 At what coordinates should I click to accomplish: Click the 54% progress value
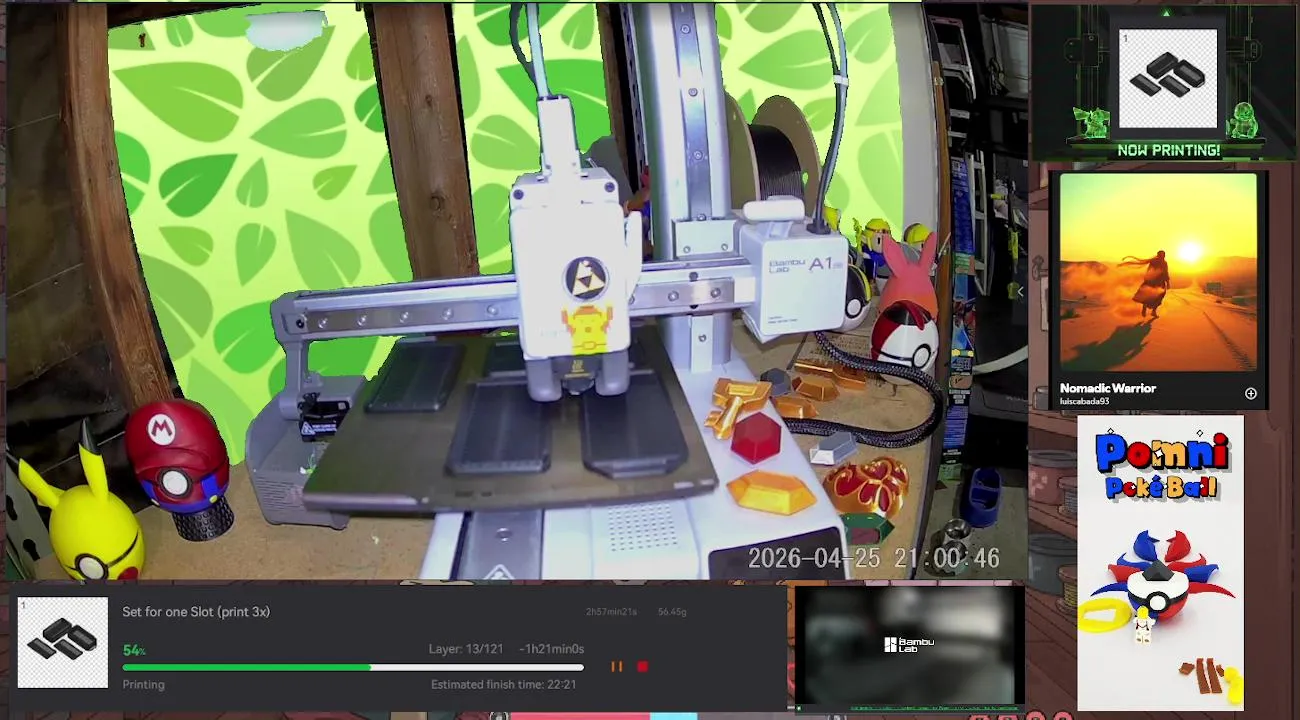pos(134,651)
